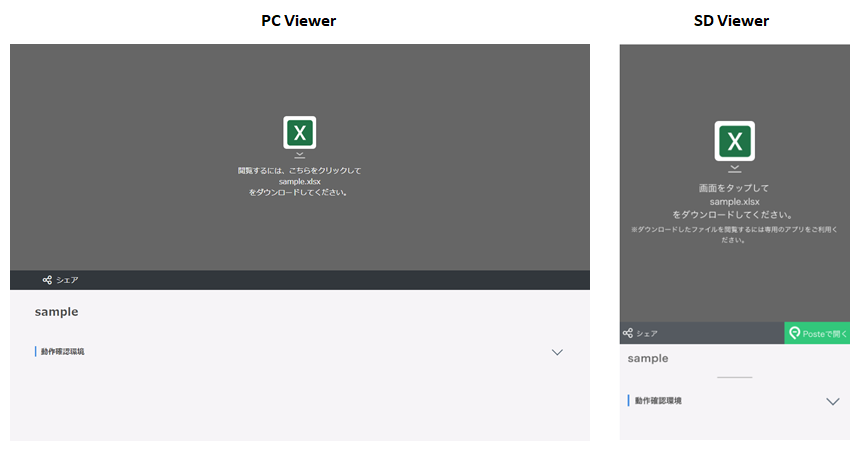Click the ※ダウンロードしたファイル note in SD Viewer
Image resolution: width=862 pixels, height=450 pixels.
pos(734,235)
